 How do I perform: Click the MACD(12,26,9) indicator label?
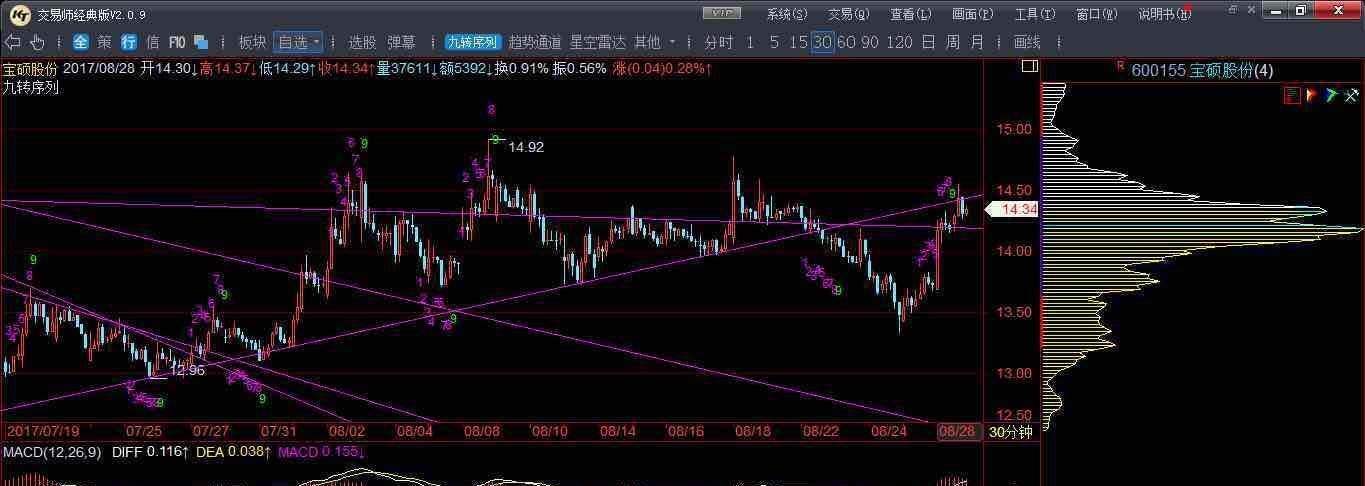click(x=51, y=452)
